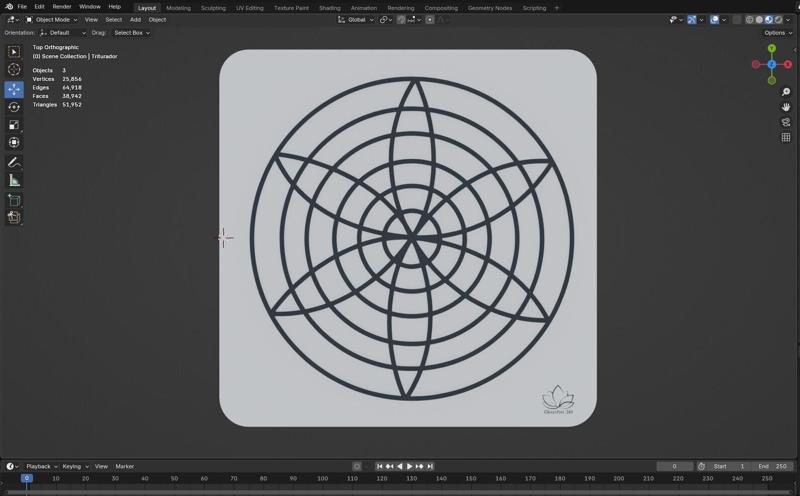The height and width of the screenshot is (496, 800).
Task: Switch orthographic/perspective grid icon
Action: pyautogui.click(x=786, y=137)
